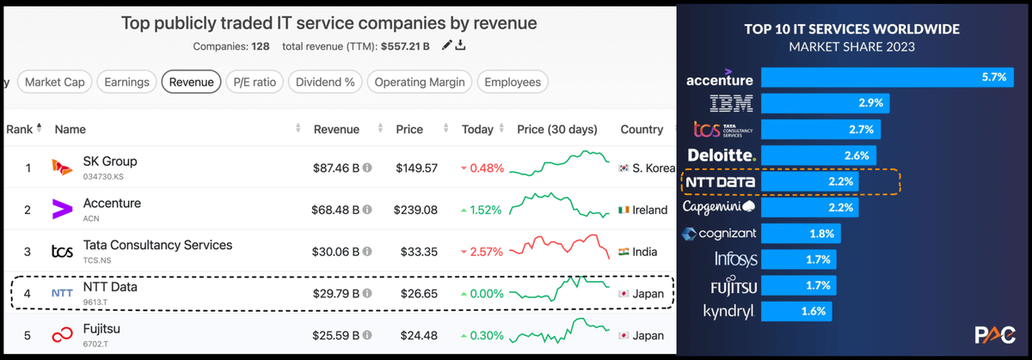Click Accenture's 5.7% blue market share bar
The width and height of the screenshot is (1032, 360).
(887, 77)
